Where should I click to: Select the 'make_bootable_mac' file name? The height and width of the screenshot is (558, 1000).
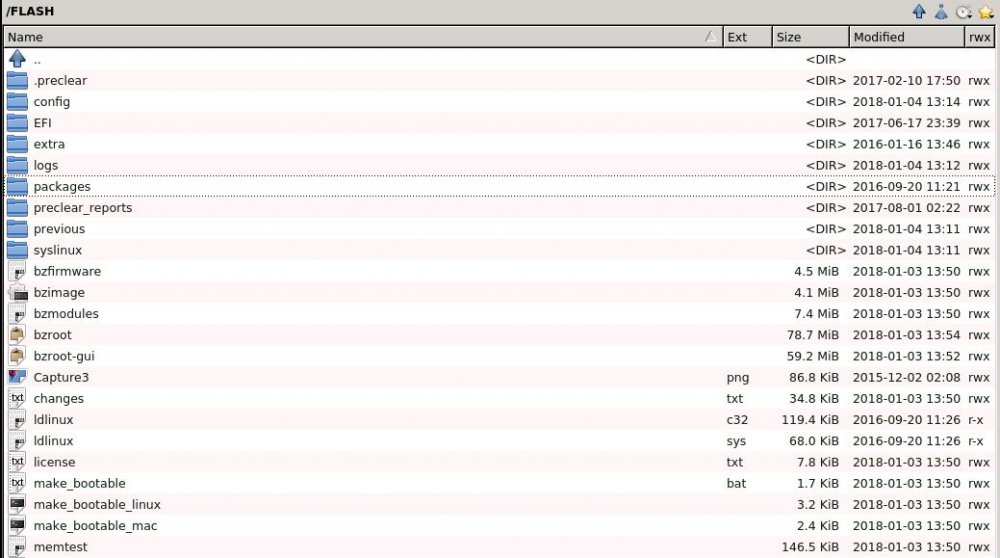click(95, 525)
